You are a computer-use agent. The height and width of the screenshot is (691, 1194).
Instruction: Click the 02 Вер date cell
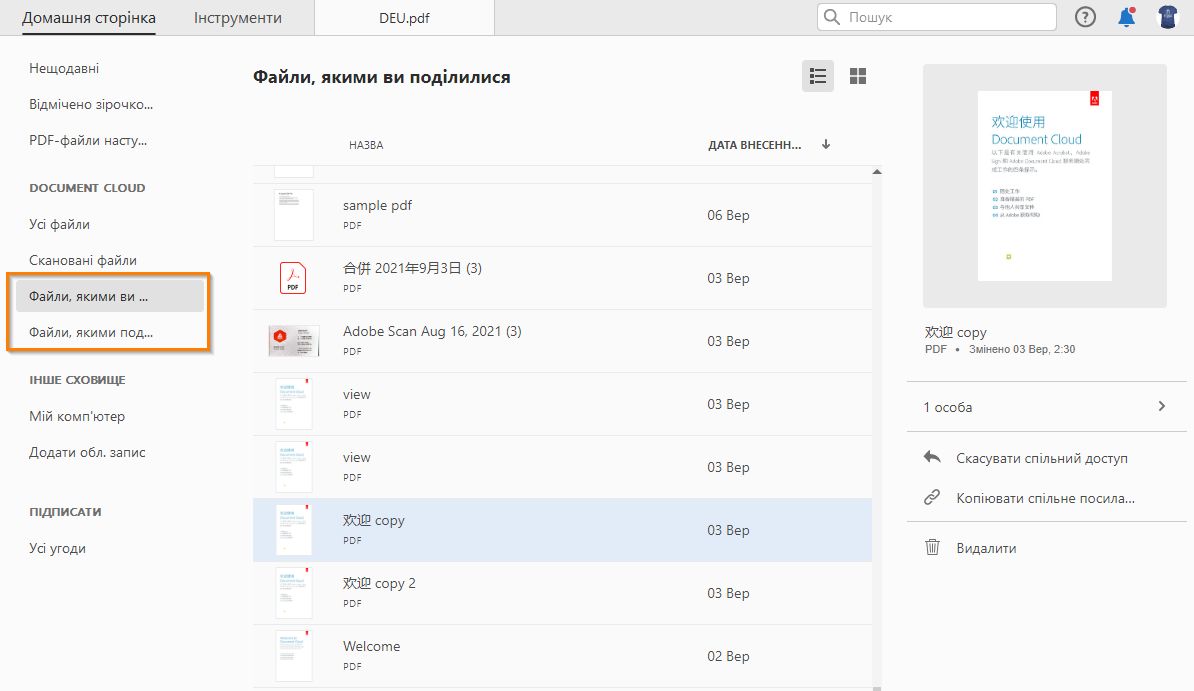(728, 656)
